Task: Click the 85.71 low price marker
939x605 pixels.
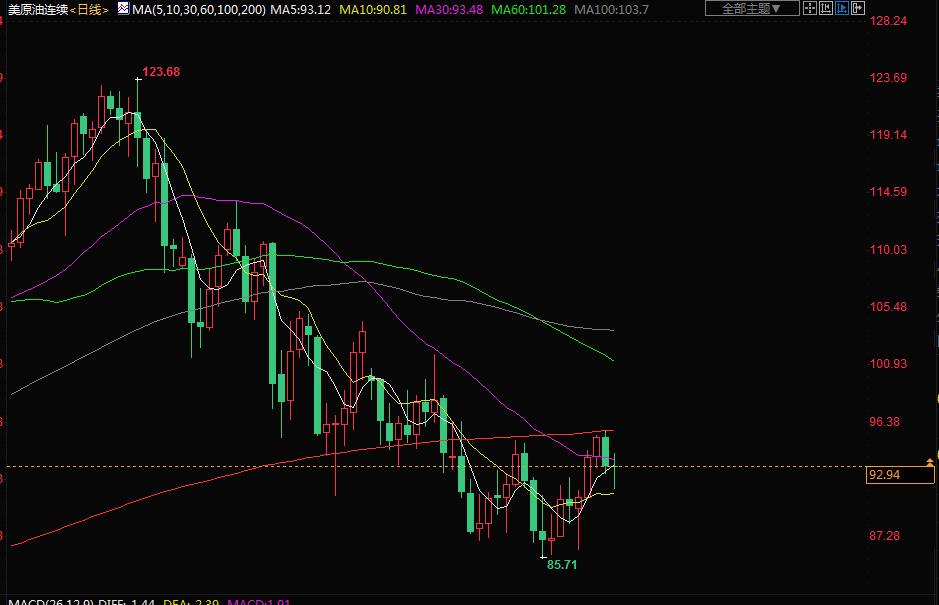Action: point(561,564)
